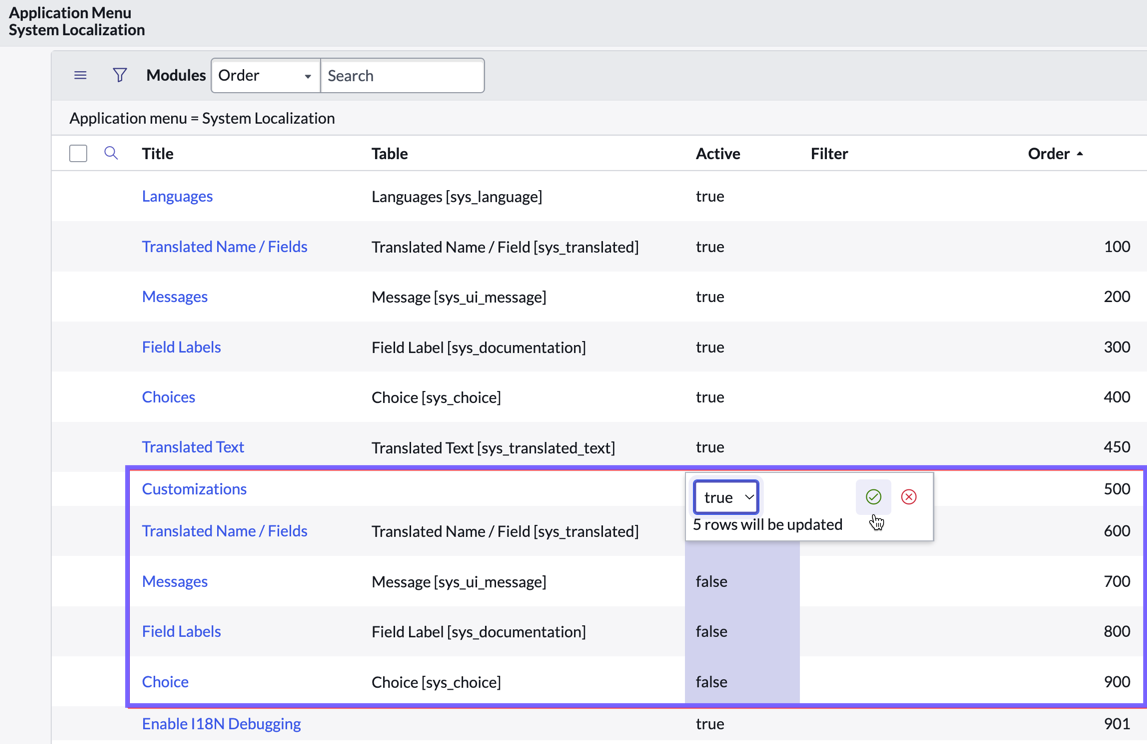Open the Customizations module link
This screenshot has height=744, width=1147.
(194, 489)
